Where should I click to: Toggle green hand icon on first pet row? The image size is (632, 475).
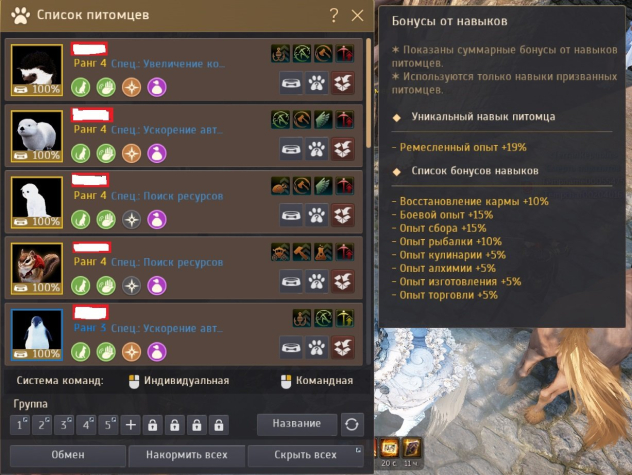(106, 88)
